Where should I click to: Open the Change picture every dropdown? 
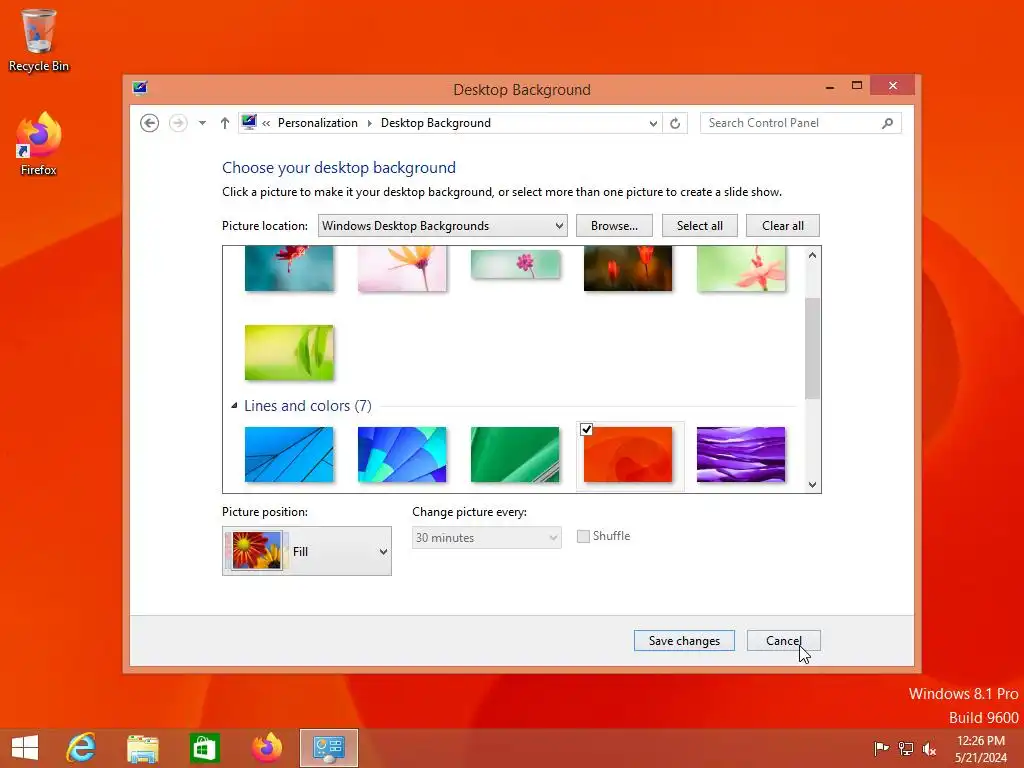pyautogui.click(x=487, y=537)
